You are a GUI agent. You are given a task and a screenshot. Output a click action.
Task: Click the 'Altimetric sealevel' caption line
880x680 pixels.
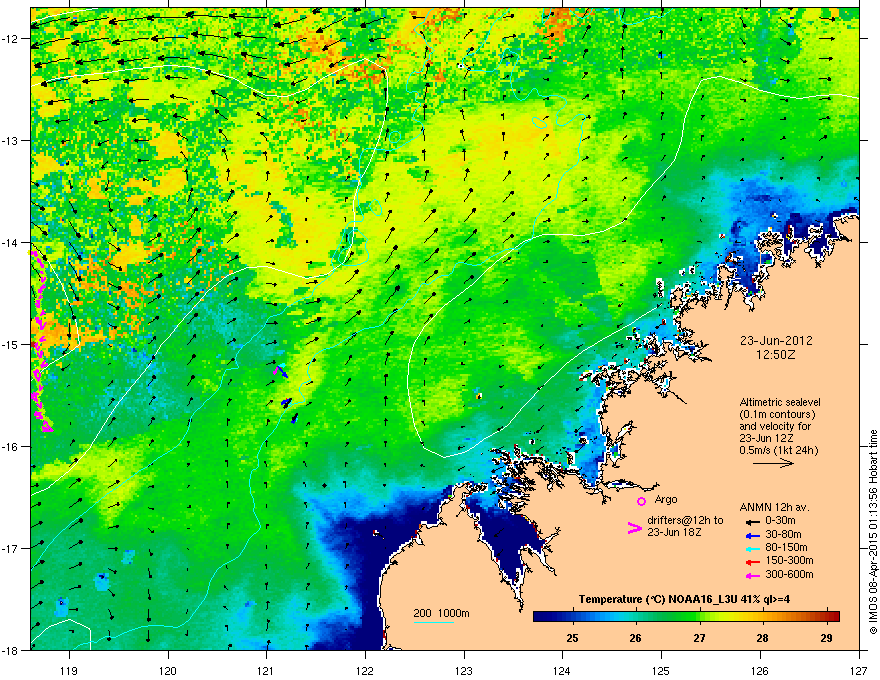tap(780, 402)
